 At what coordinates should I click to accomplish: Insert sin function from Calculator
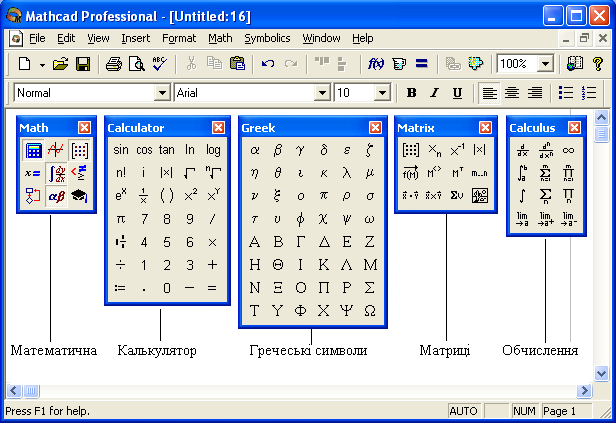[121, 150]
